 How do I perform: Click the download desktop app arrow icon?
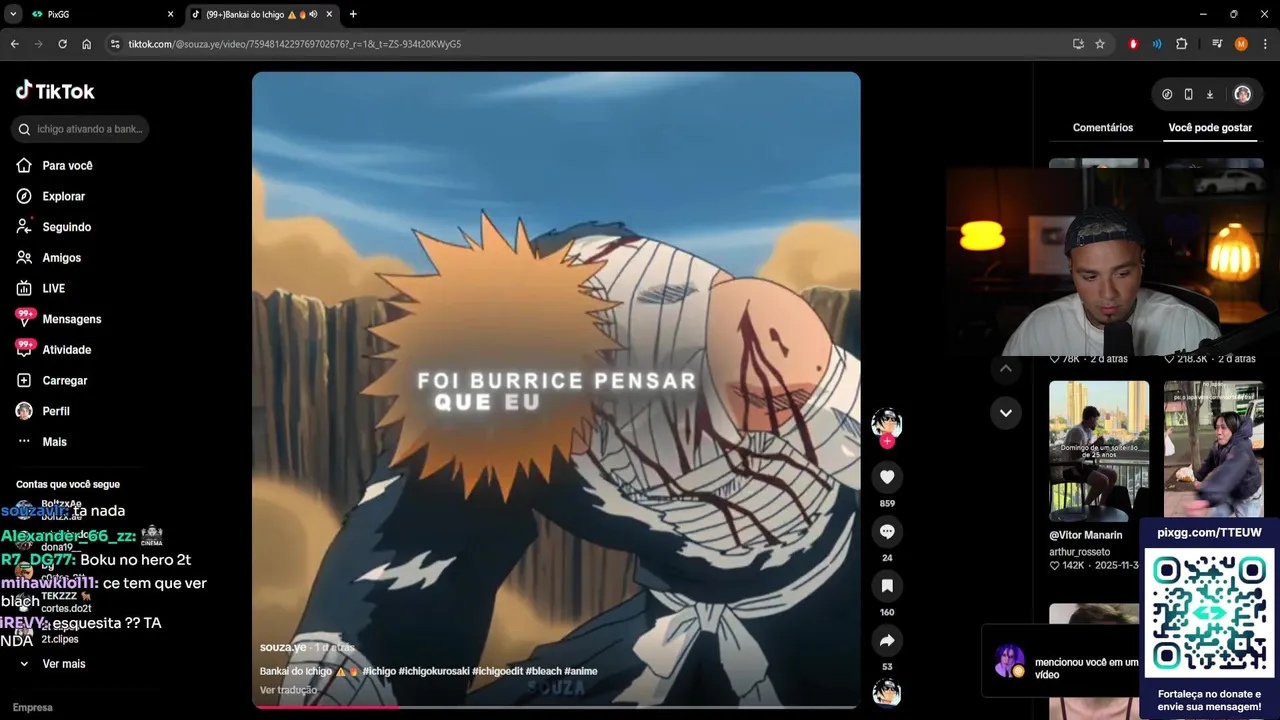[1209, 94]
